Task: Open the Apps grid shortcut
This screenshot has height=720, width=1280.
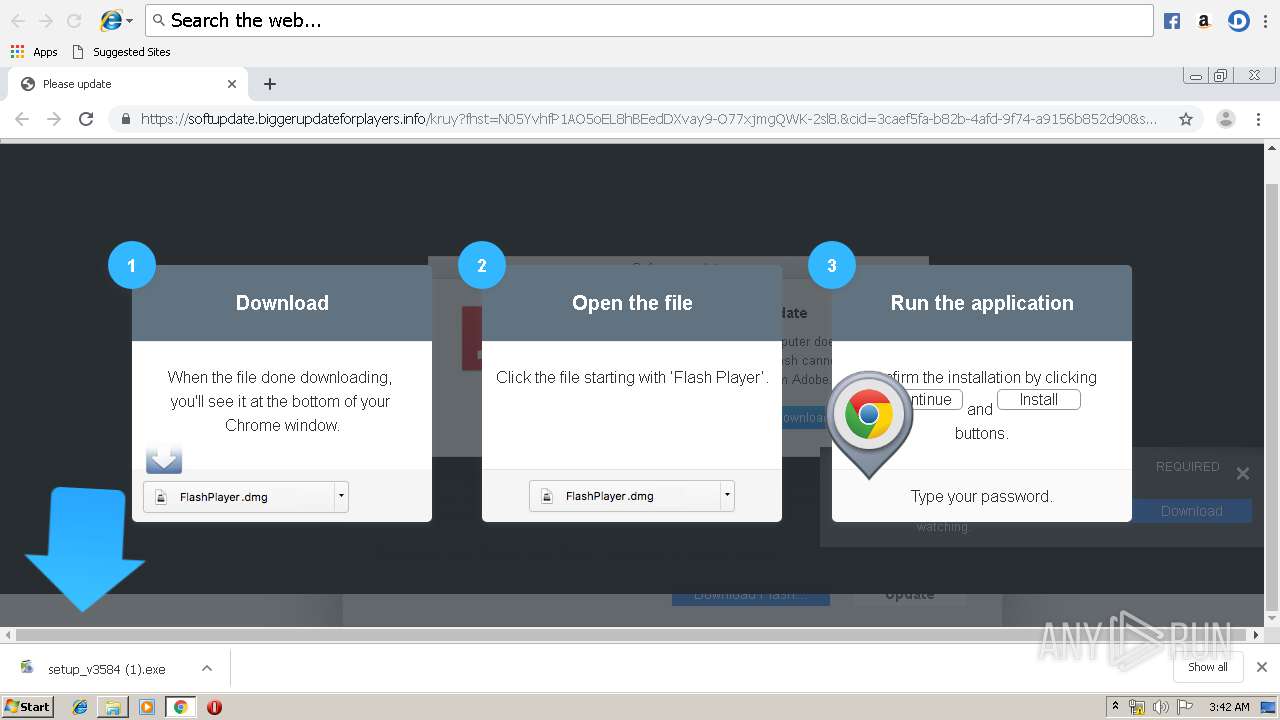Action: (34, 52)
